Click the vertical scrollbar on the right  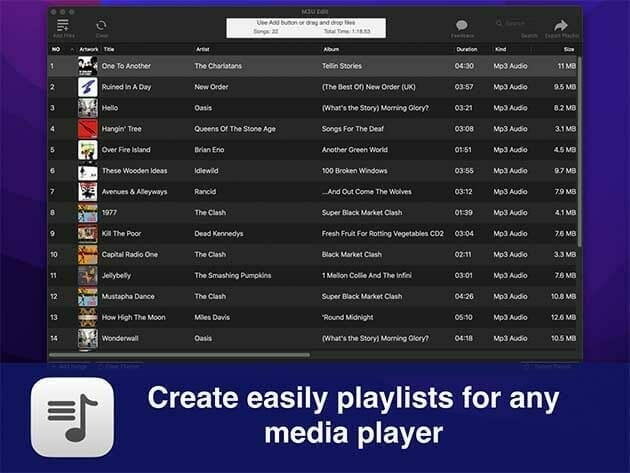(x=579, y=150)
